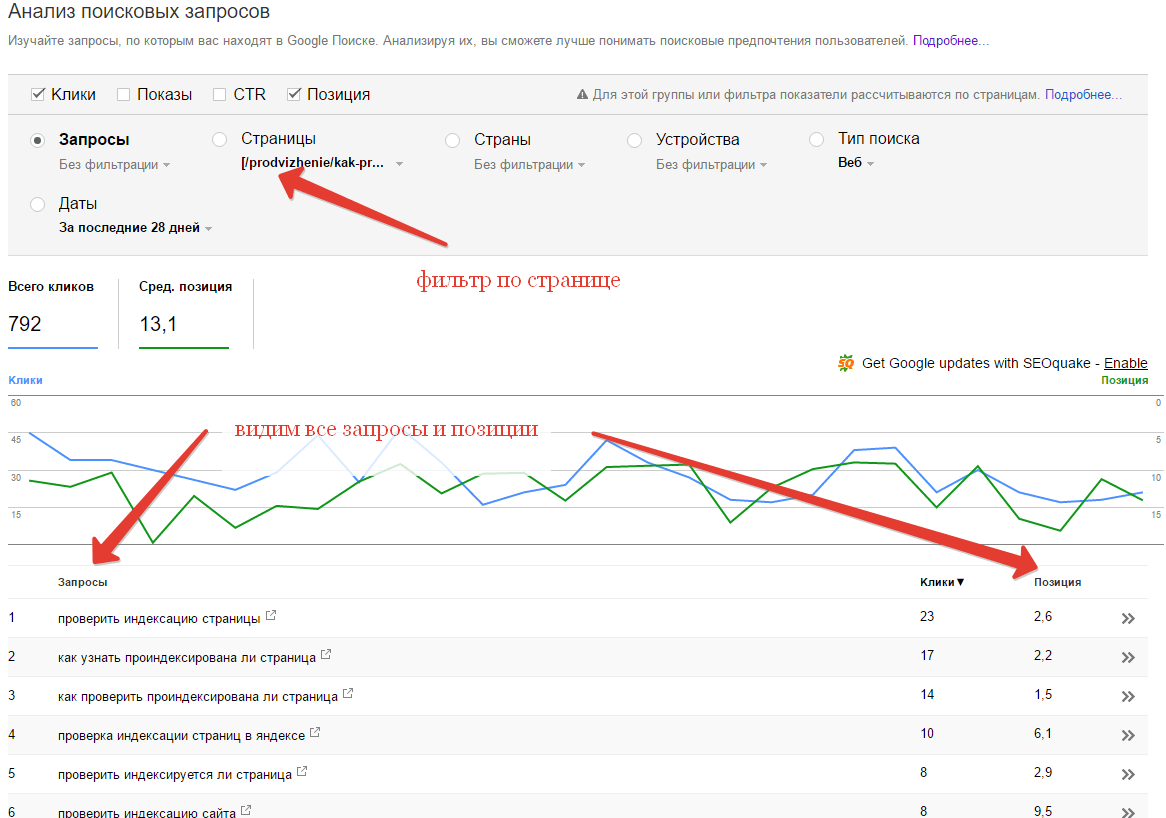Screen dimensions: 1166x818
Task: Click position value 6,1 in row 4
Action: coord(1043,733)
